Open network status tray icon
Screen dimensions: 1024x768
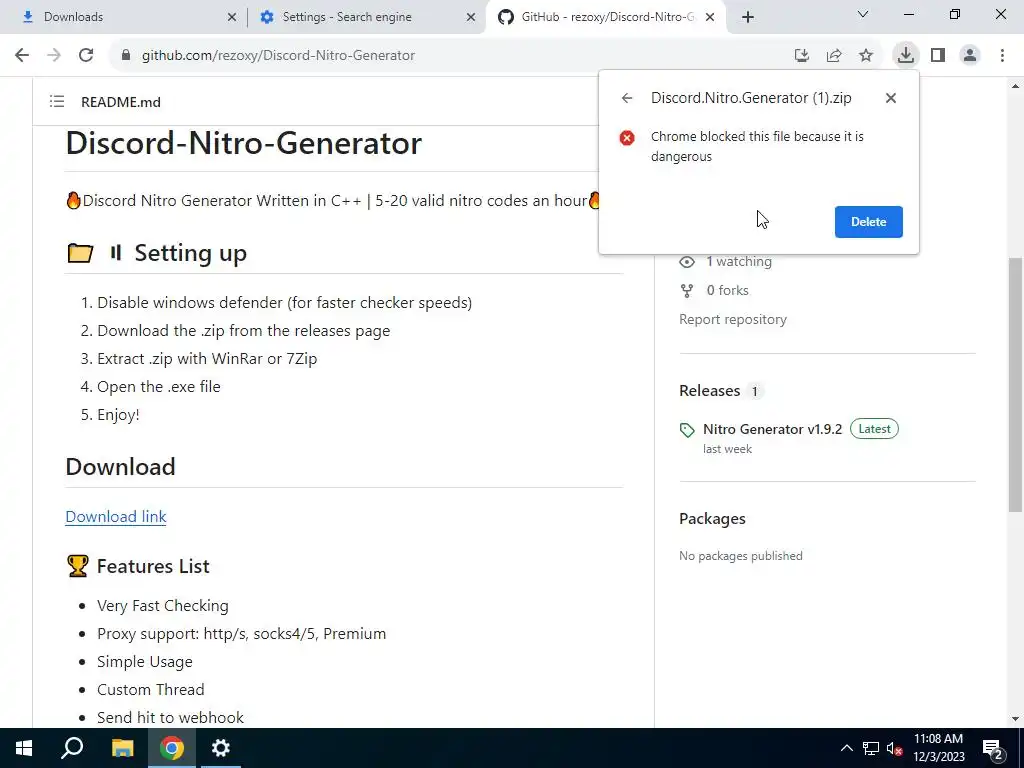pos(871,748)
